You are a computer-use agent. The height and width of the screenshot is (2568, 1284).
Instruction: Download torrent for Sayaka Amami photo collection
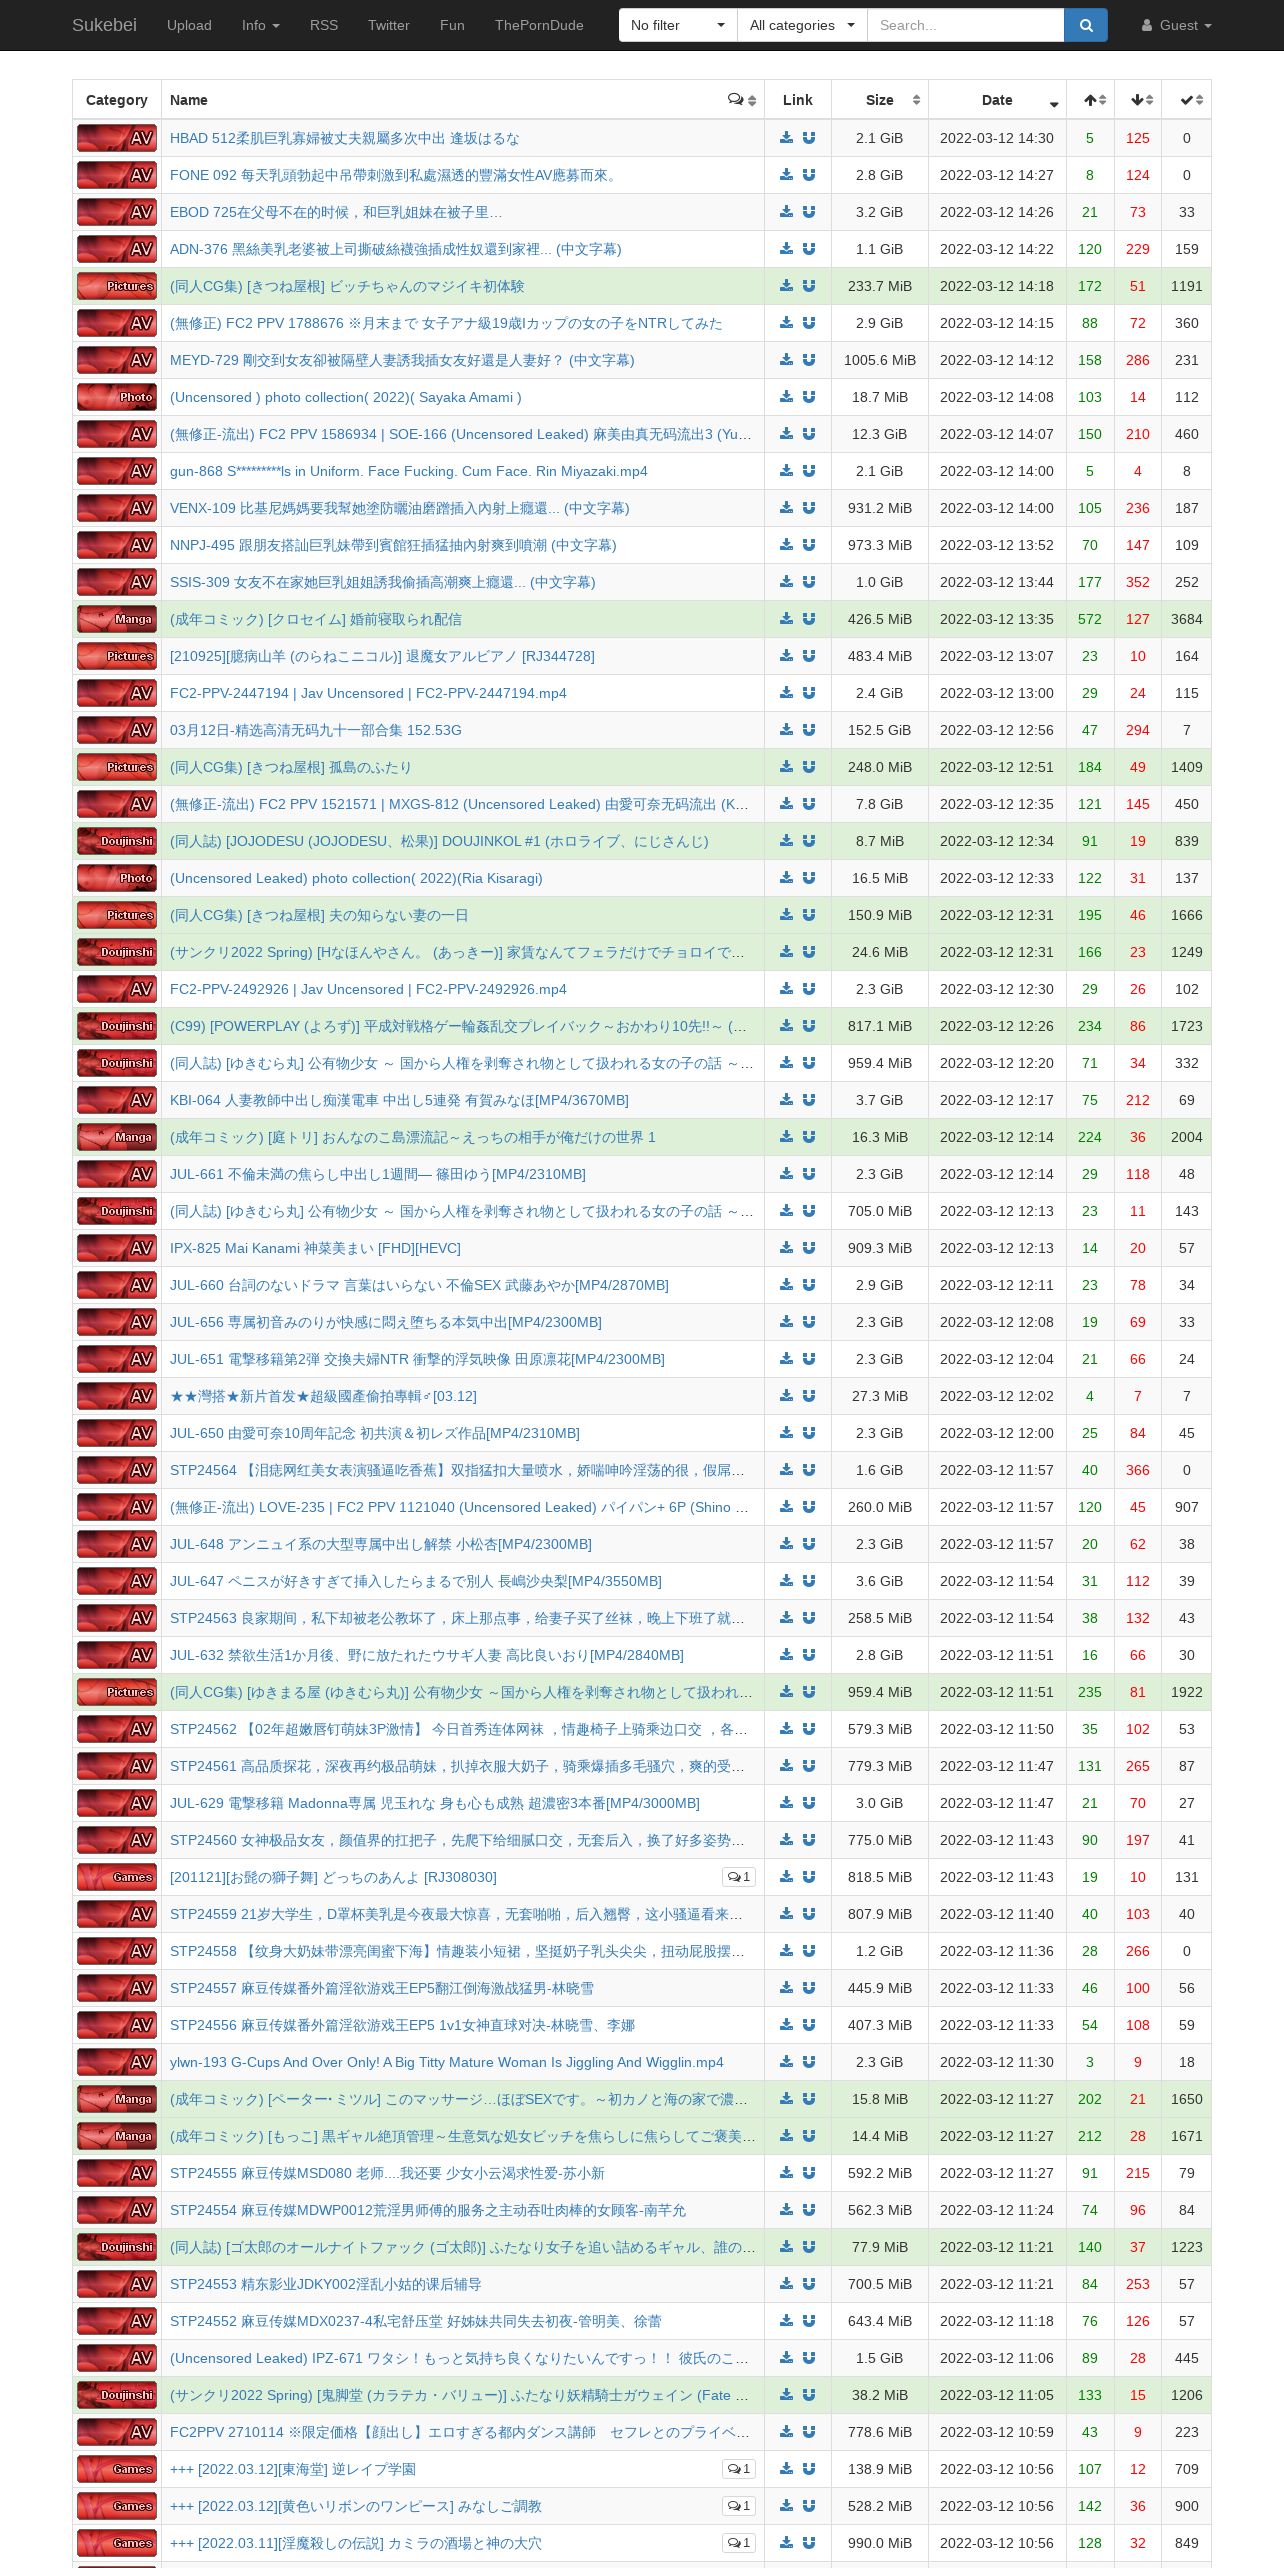tap(787, 397)
